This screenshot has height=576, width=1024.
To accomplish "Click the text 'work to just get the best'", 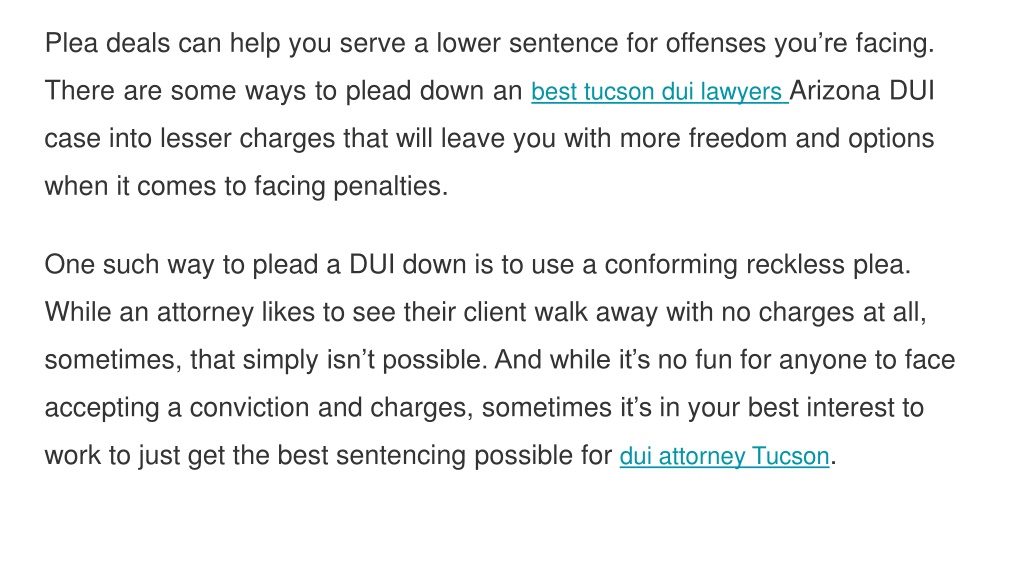I will (x=186, y=456).
